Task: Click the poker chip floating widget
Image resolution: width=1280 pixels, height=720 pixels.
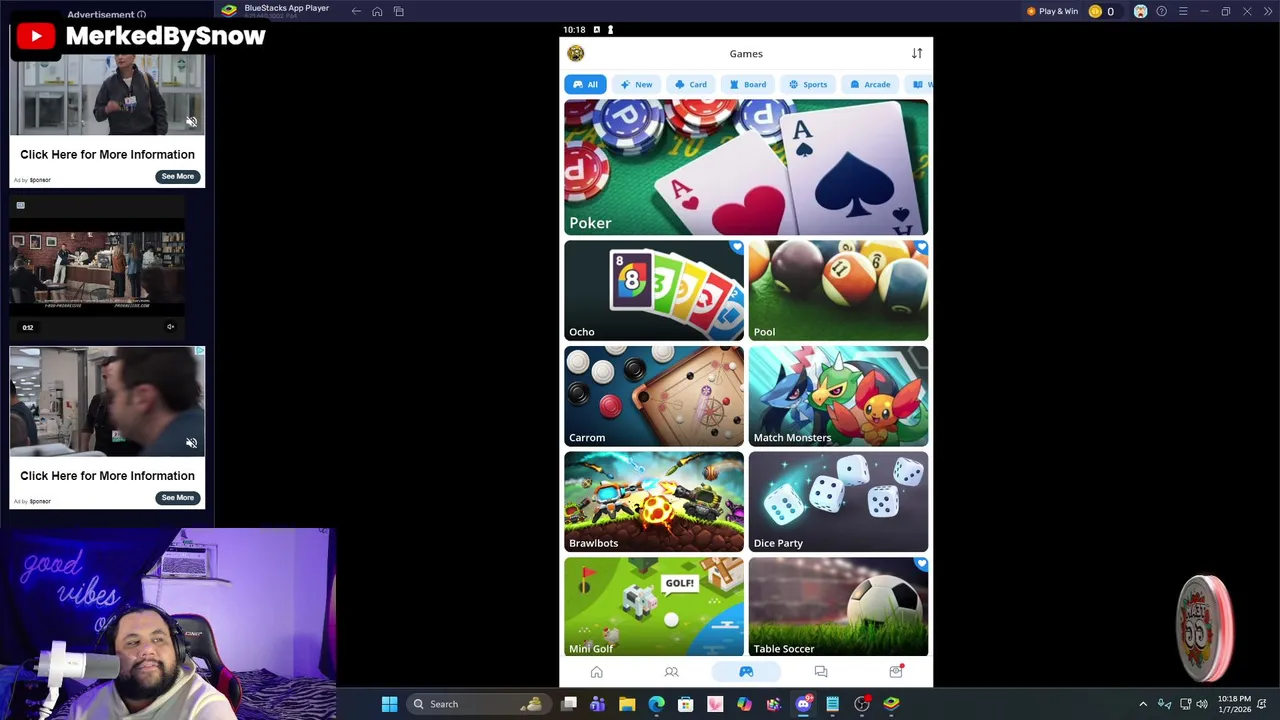Action: click(x=1205, y=627)
